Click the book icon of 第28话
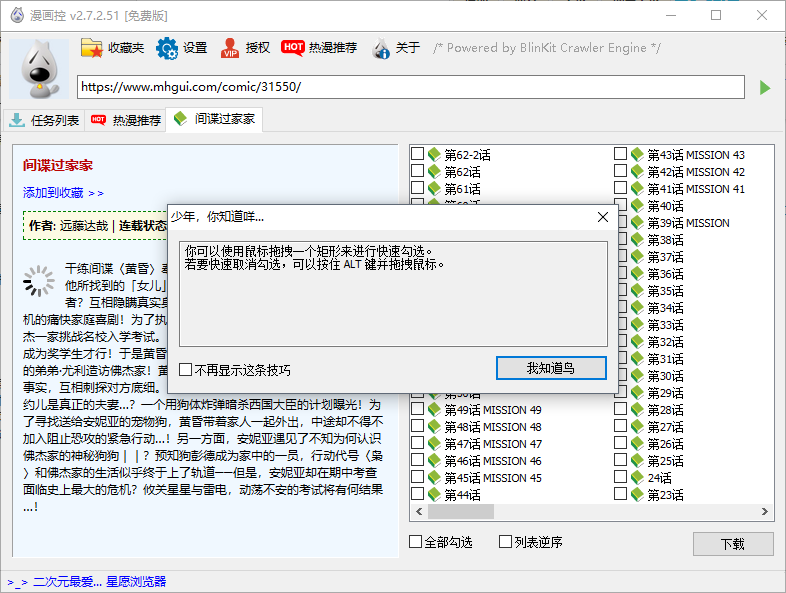The height and width of the screenshot is (593, 786). pos(637,410)
